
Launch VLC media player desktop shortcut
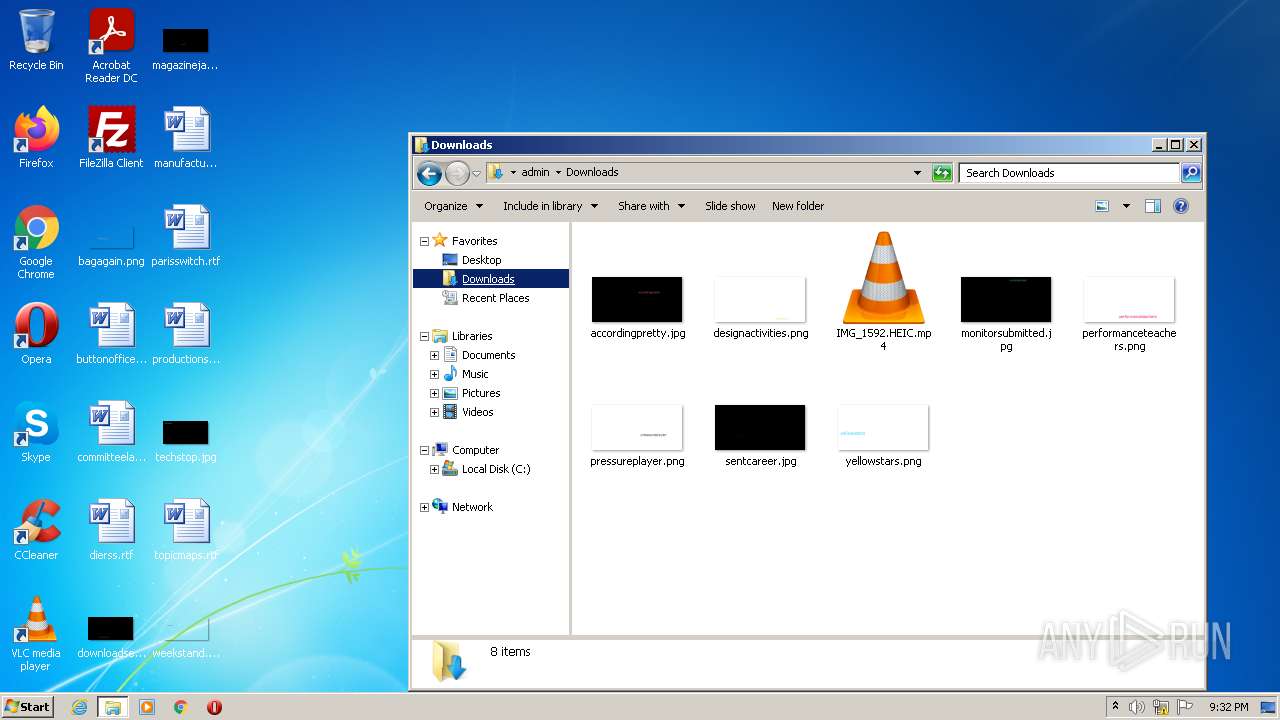[36, 634]
